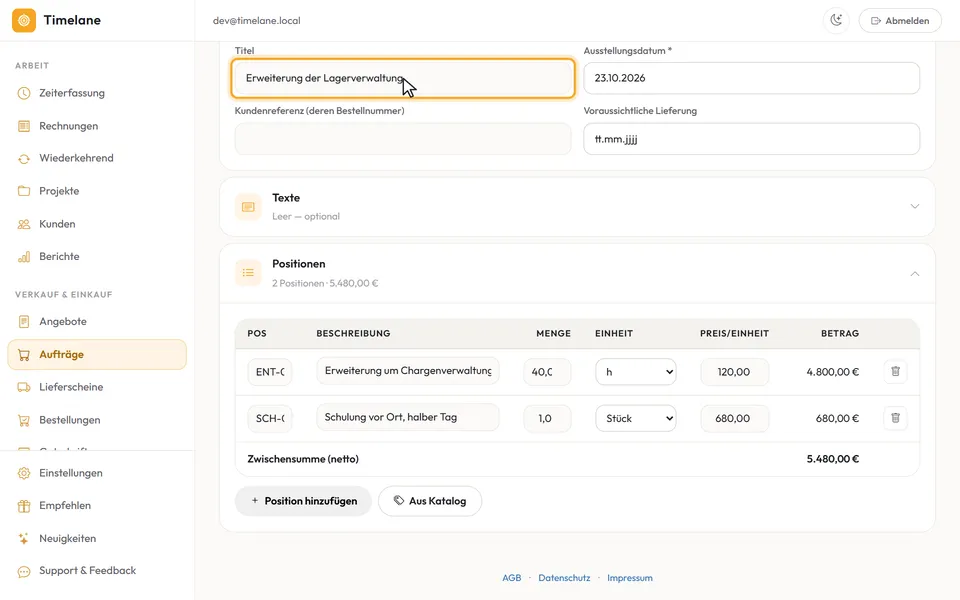Click the Aufträge shopping cart icon
Image resolution: width=960 pixels, height=600 pixels.
(24, 354)
